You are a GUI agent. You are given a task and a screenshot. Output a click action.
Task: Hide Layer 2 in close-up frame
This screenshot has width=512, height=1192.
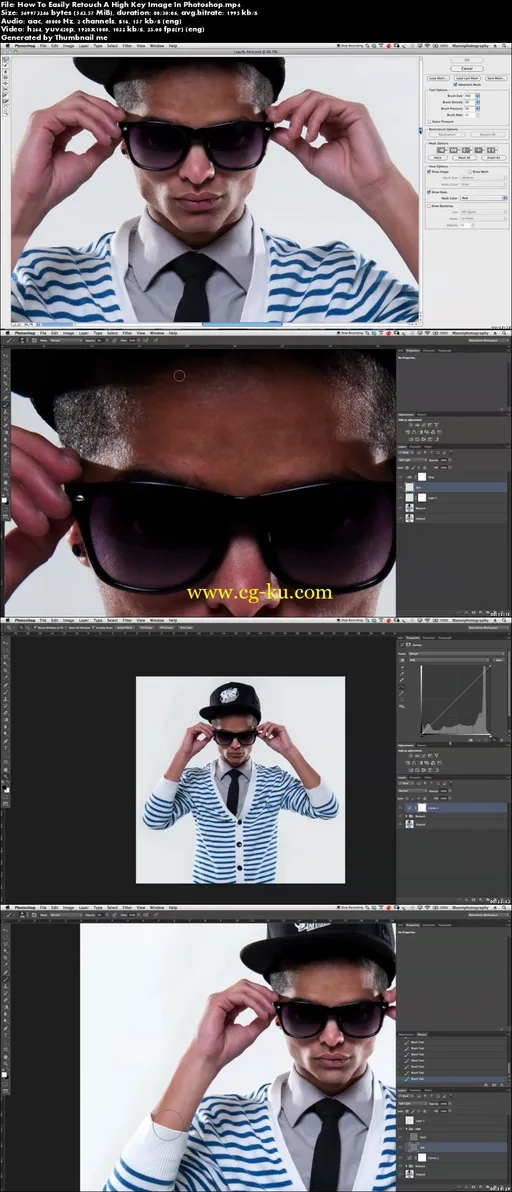[400, 498]
